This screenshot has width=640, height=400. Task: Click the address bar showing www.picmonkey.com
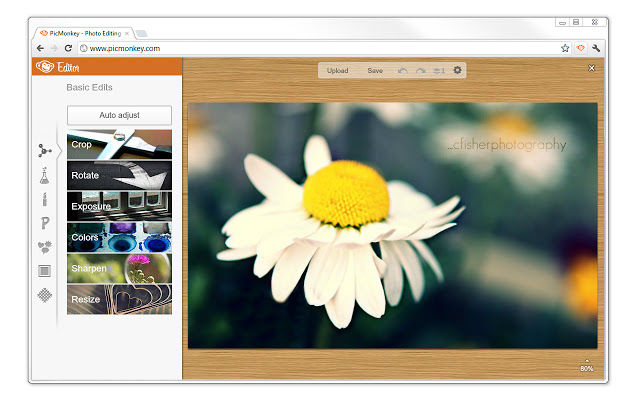pyautogui.click(x=300, y=47)
